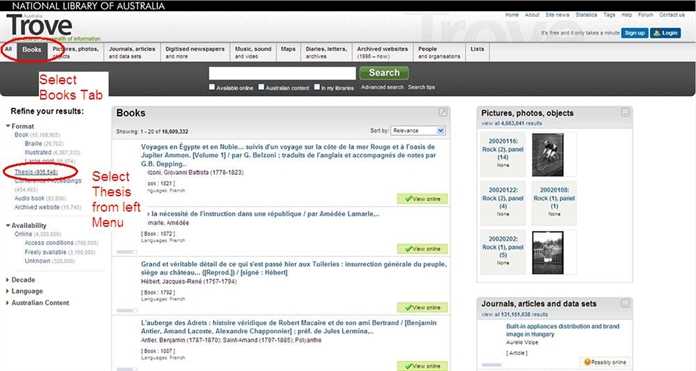The image size is (696, 371).
Task: Expand Pictures, photos, objects panel icon
Action: (625, 113)
